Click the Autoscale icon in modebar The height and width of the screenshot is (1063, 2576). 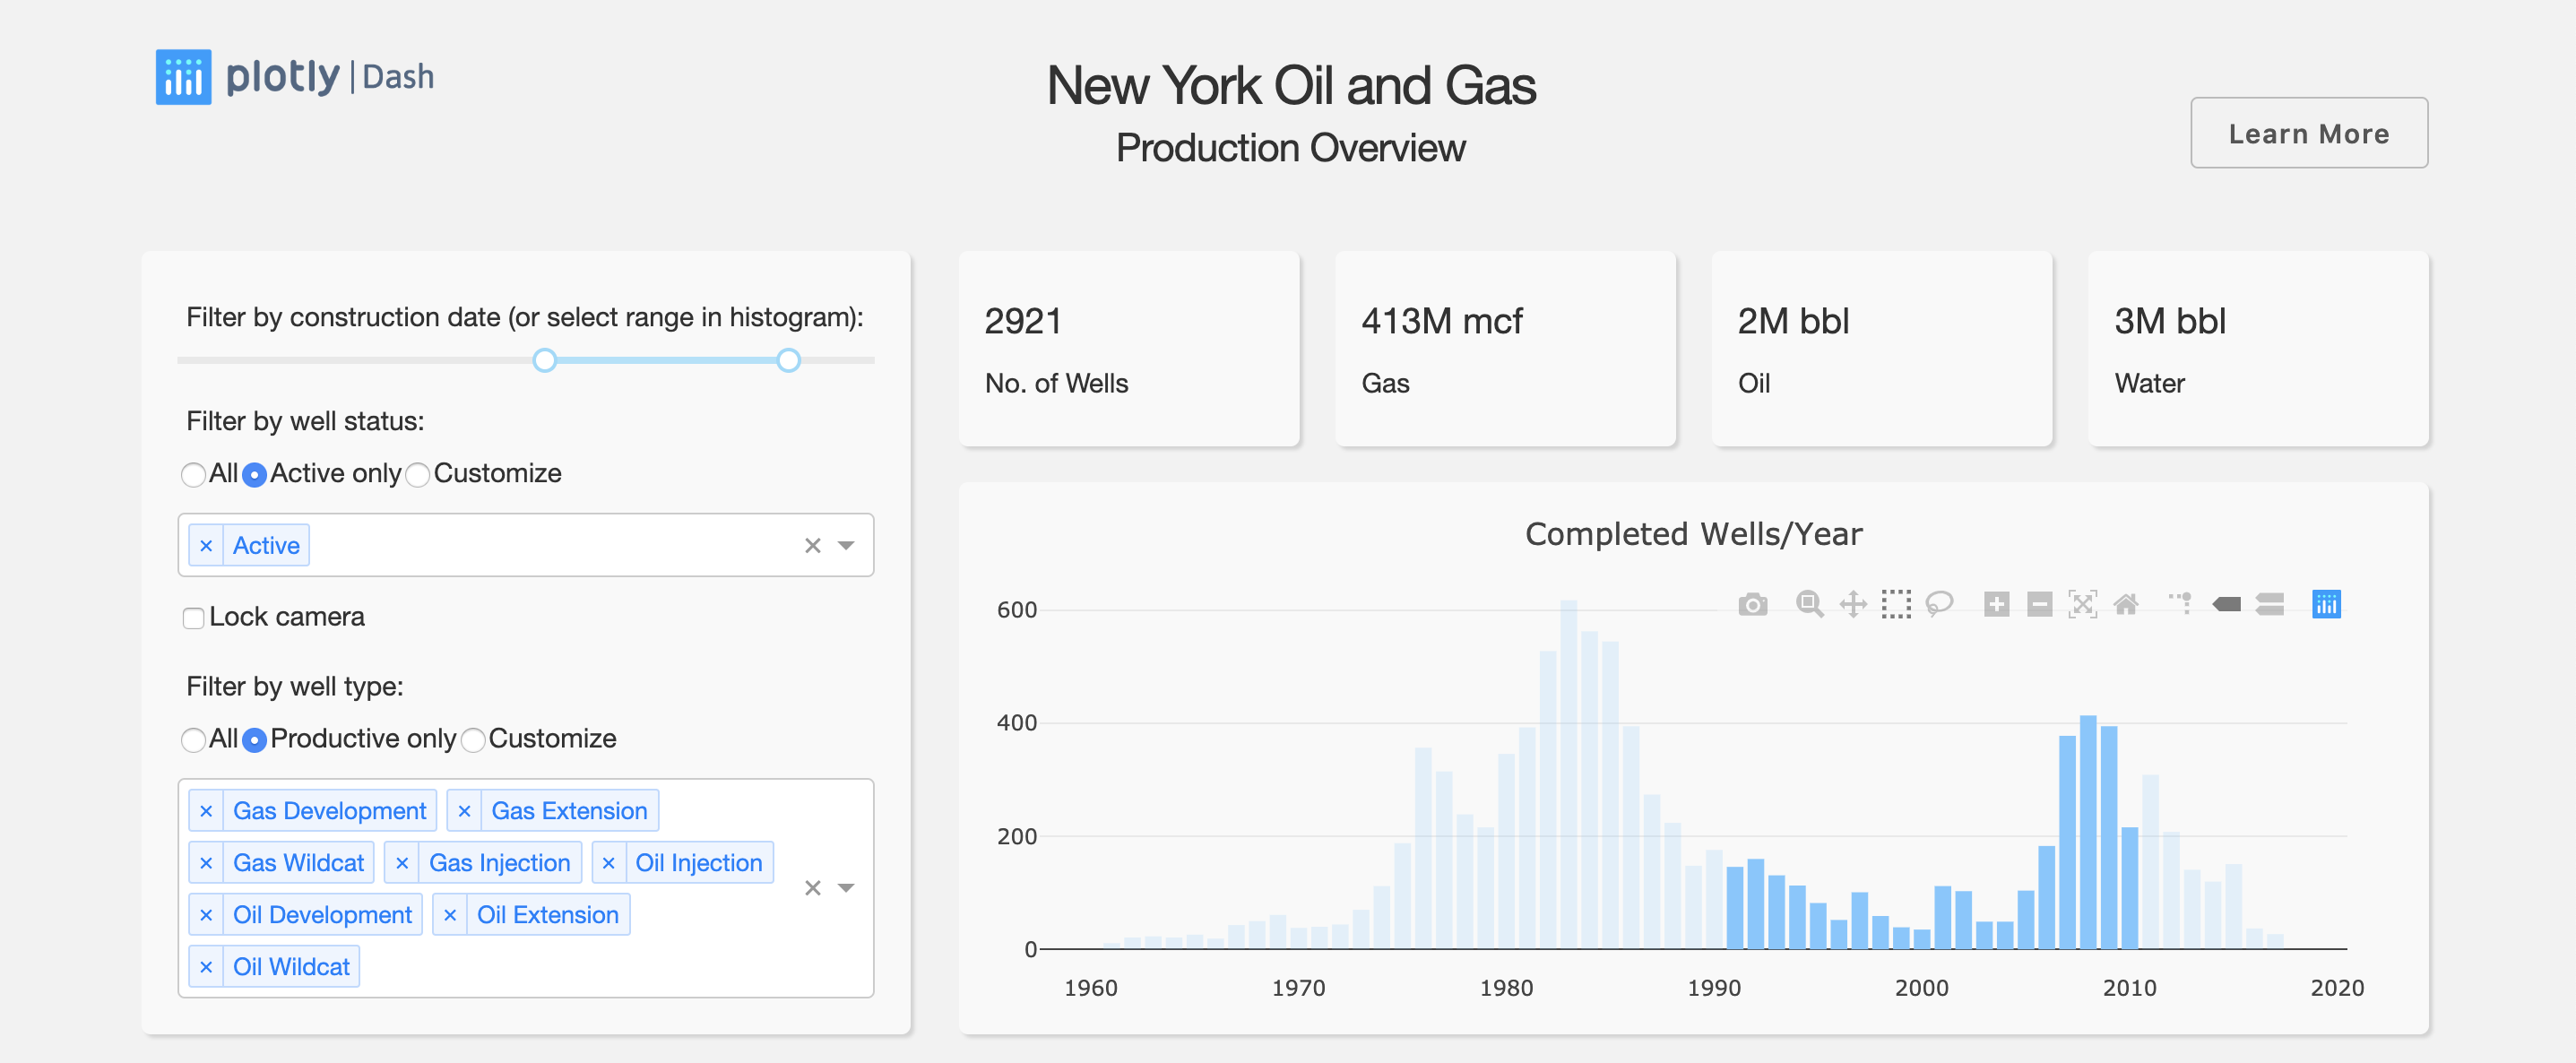click(2082, 604)
